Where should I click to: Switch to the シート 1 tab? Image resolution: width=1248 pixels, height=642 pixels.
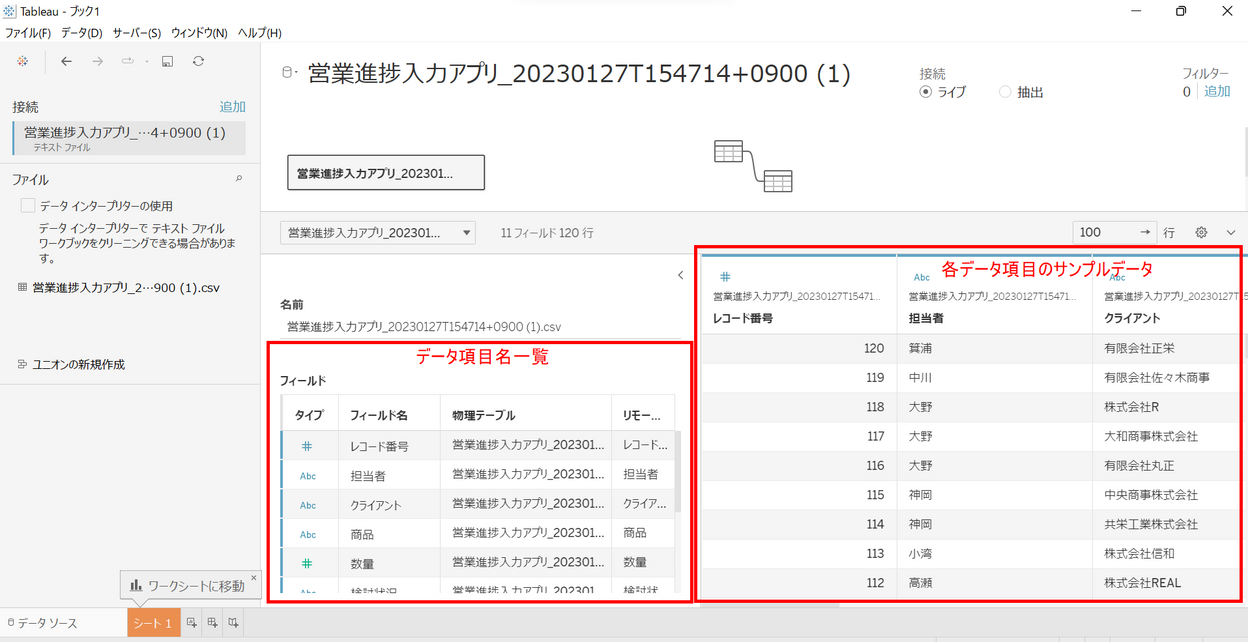click(153, 623)
